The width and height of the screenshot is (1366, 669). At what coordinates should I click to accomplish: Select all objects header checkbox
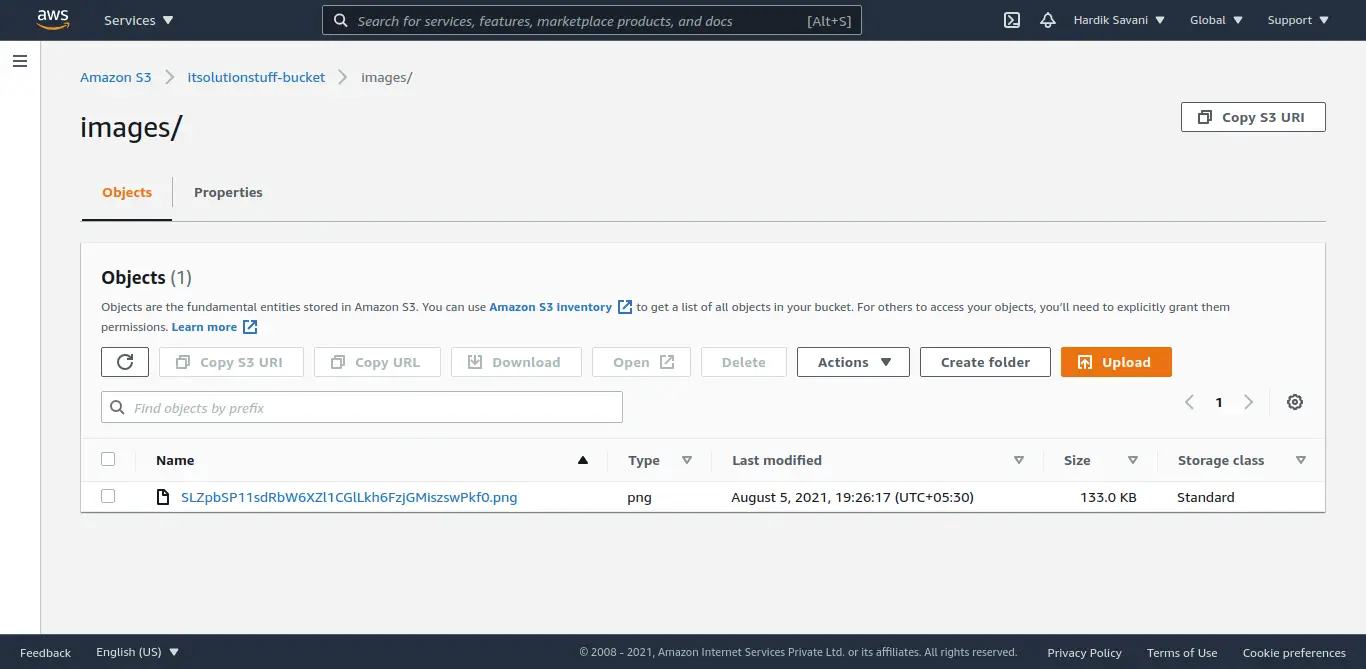coord(108,460)
